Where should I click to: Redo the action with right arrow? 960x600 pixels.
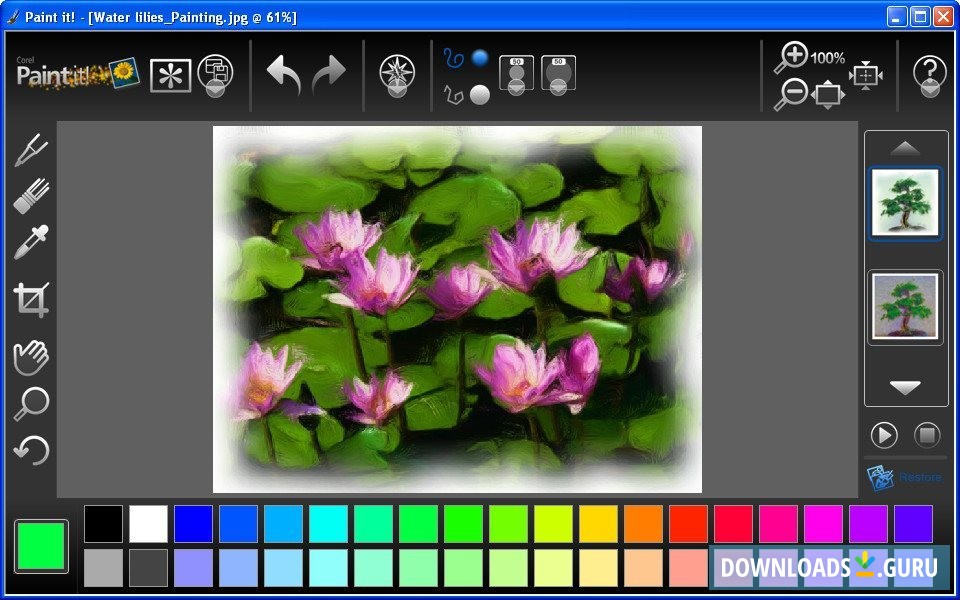click(329, 75)
